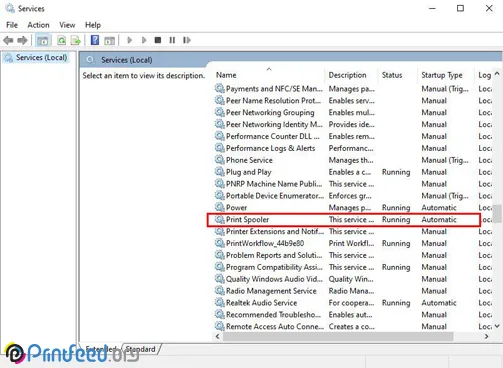
Task: Sort by the Status column header
Action: [398, 75]
